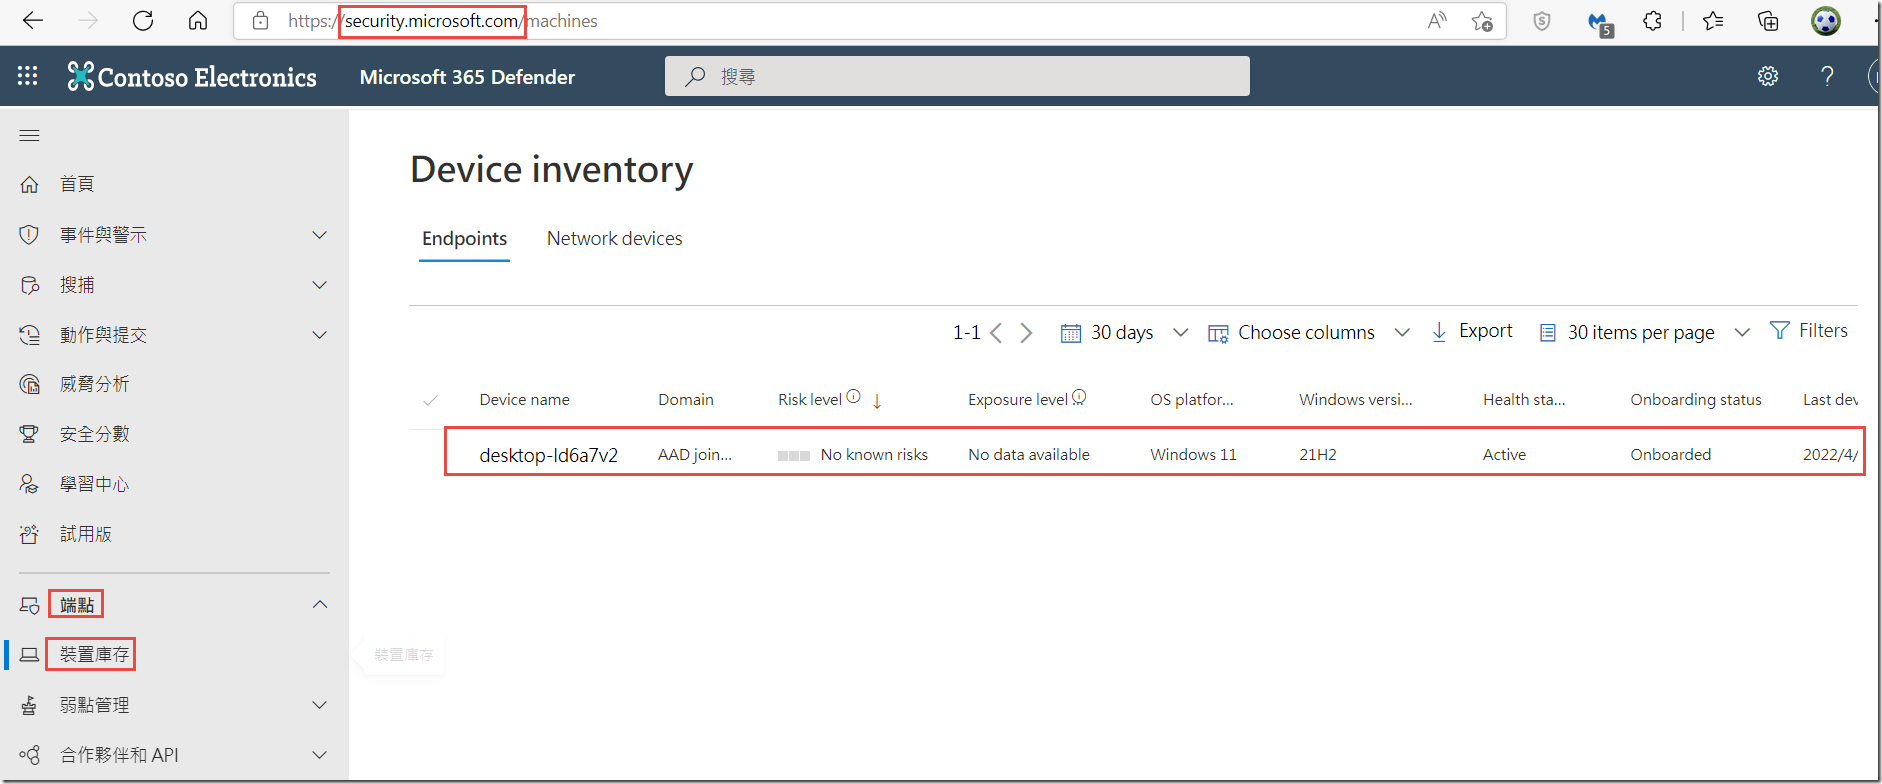
Task: Click the threat analytics icon beside 威脅分析
Action: 30,384
